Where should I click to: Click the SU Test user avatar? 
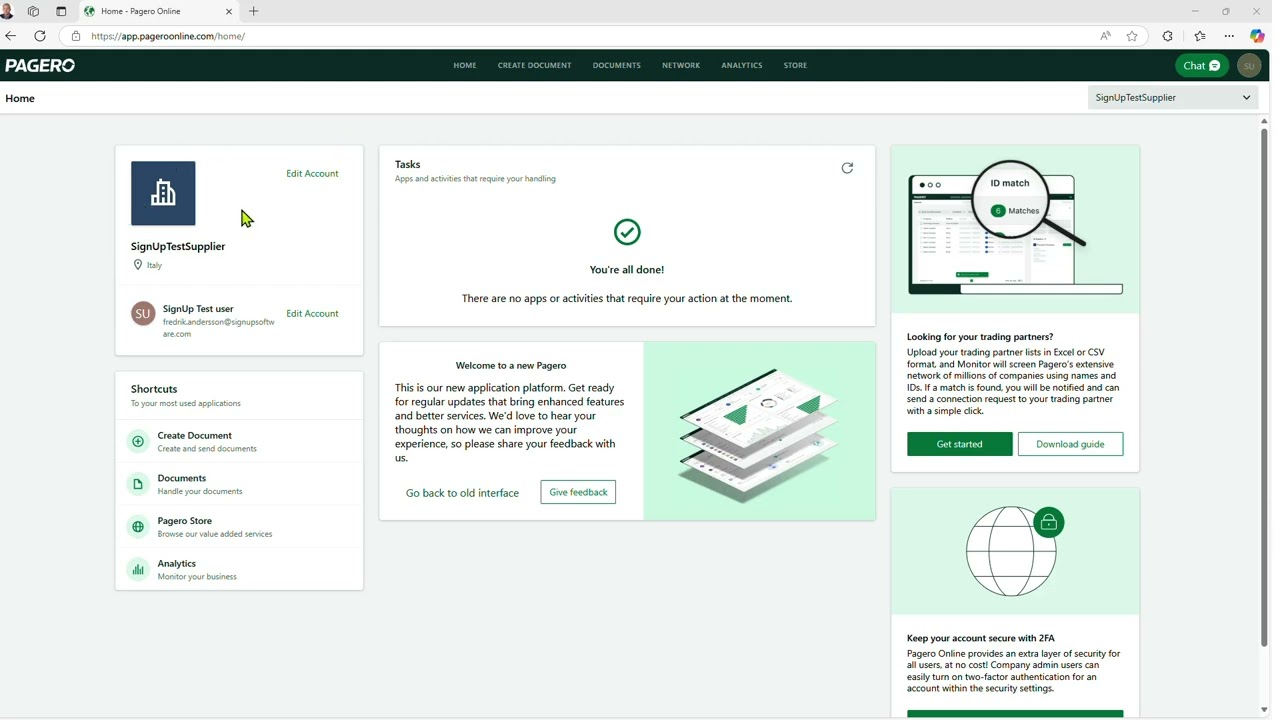[x=143, y=314]
